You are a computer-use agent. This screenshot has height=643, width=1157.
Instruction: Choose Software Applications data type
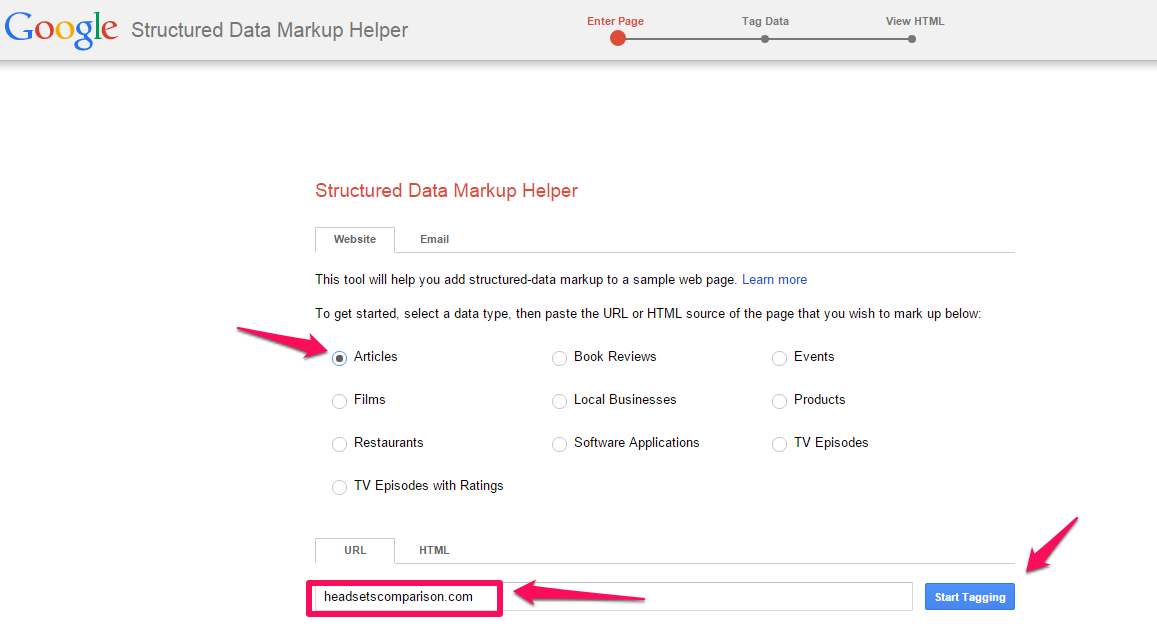coord(559,444)
